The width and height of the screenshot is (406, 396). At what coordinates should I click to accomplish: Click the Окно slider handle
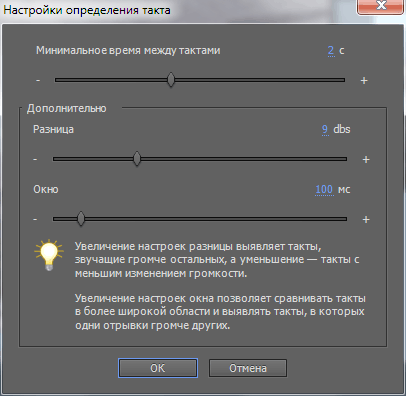[81, 219]
